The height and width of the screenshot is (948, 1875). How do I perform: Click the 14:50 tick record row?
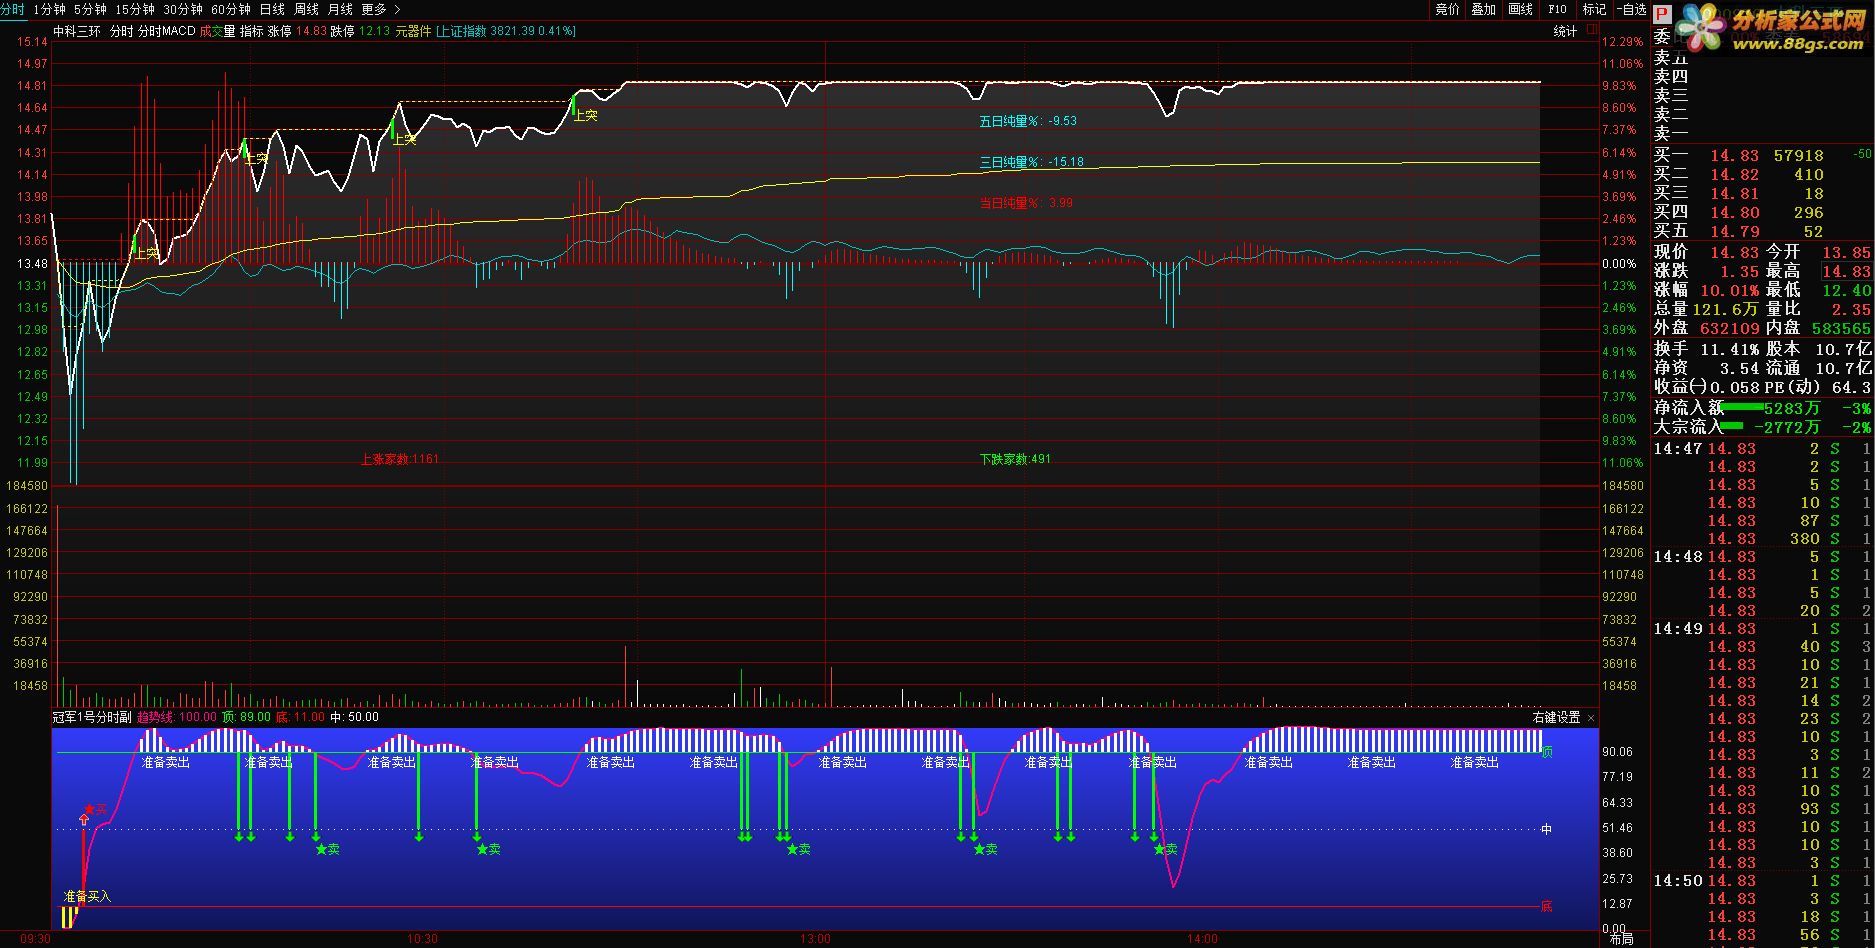tap(1762, 881)
